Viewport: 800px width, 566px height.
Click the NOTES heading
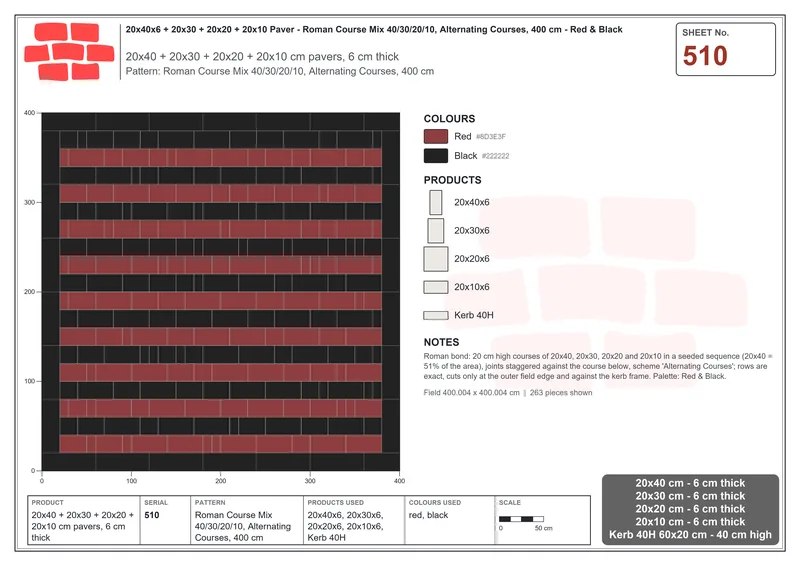tap(441, 342)
